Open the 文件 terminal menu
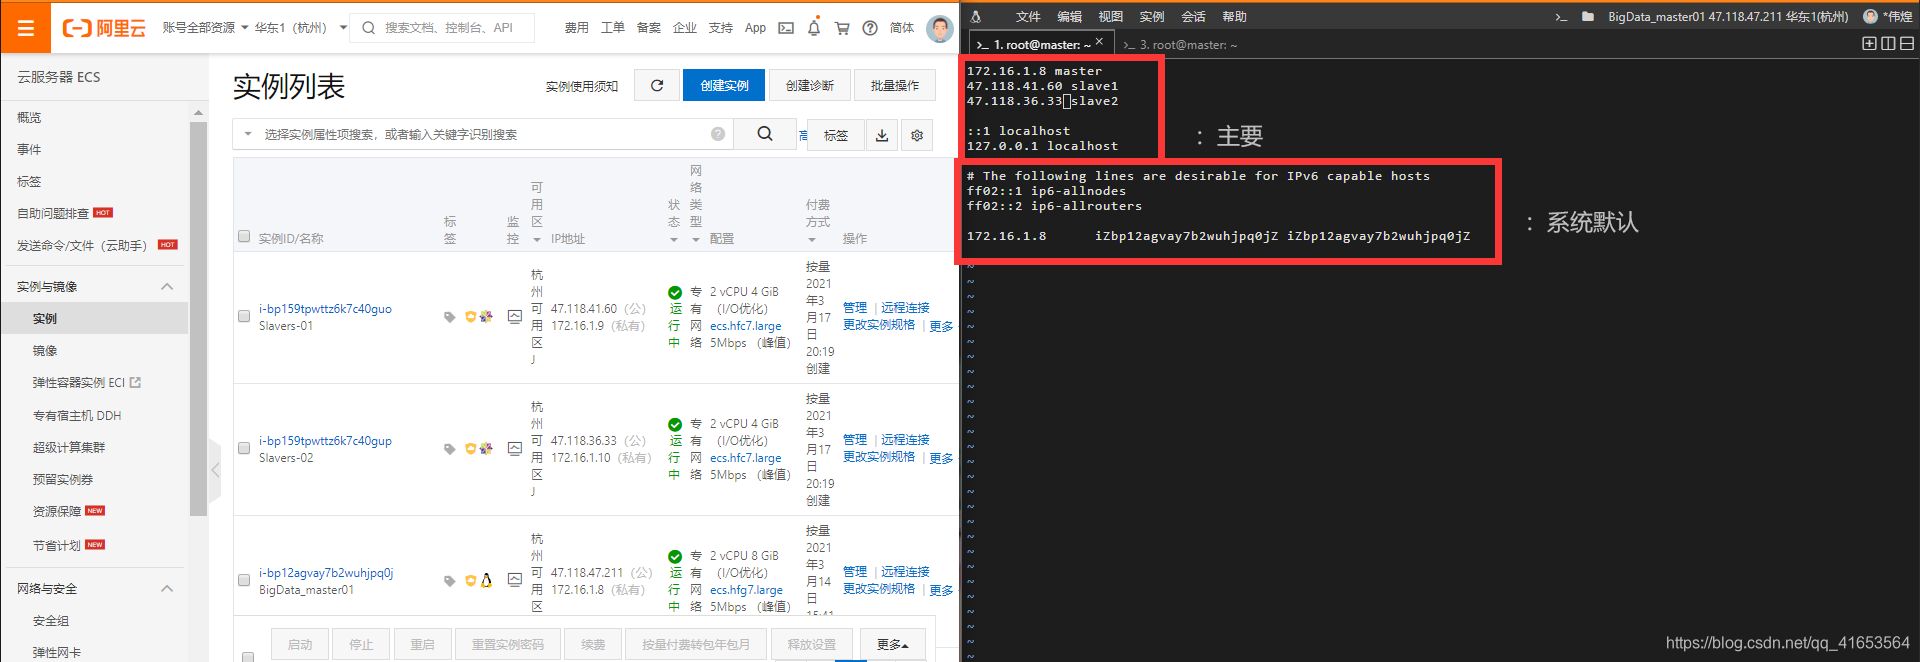This screenshot has height=662, width=1920. coord(1028,17)
